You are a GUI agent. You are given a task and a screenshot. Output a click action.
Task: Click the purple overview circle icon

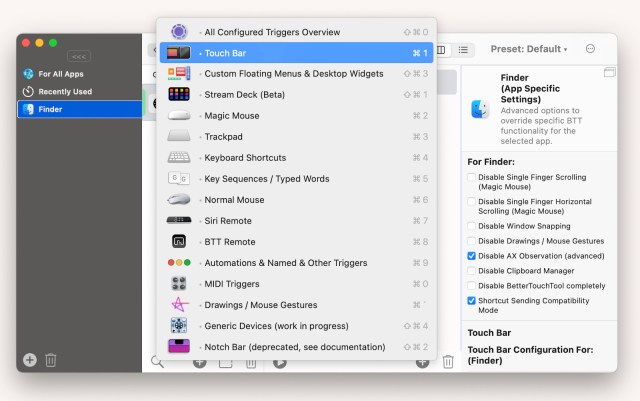click(x=179, y=31)
